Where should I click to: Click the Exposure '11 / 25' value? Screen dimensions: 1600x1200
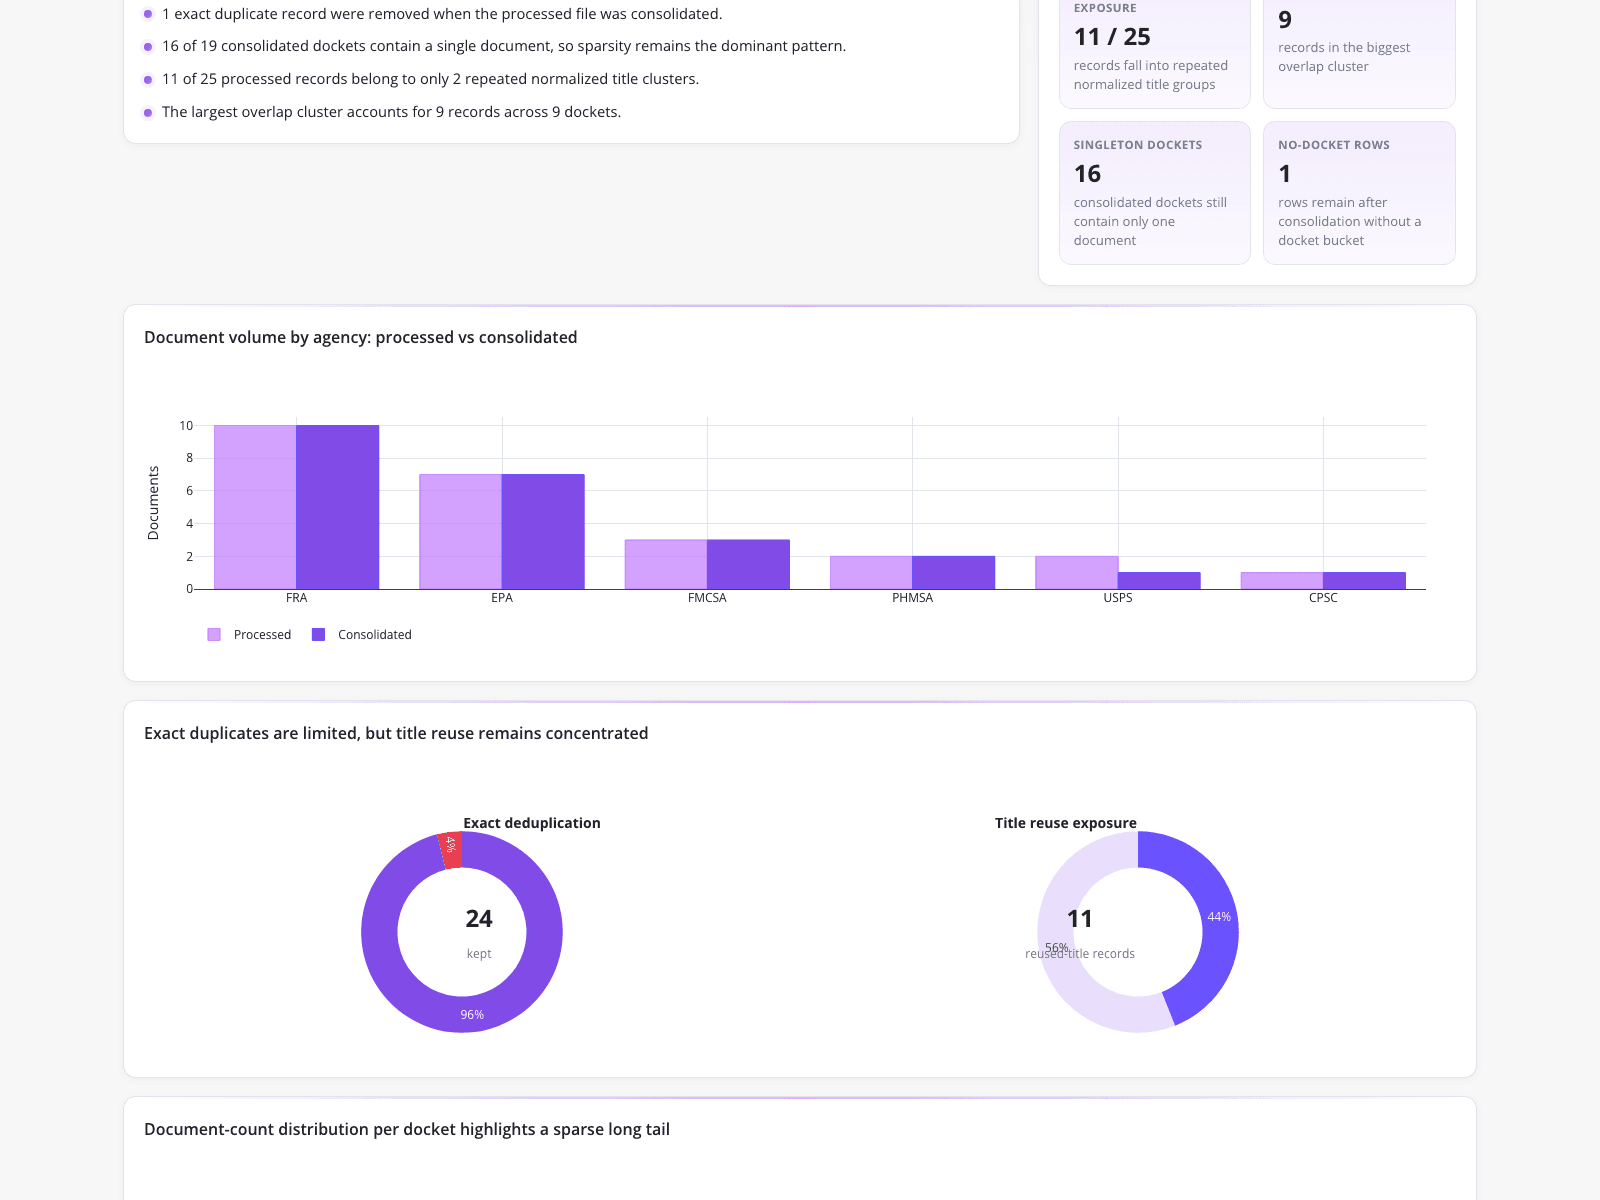click(x=1112, y=37)
